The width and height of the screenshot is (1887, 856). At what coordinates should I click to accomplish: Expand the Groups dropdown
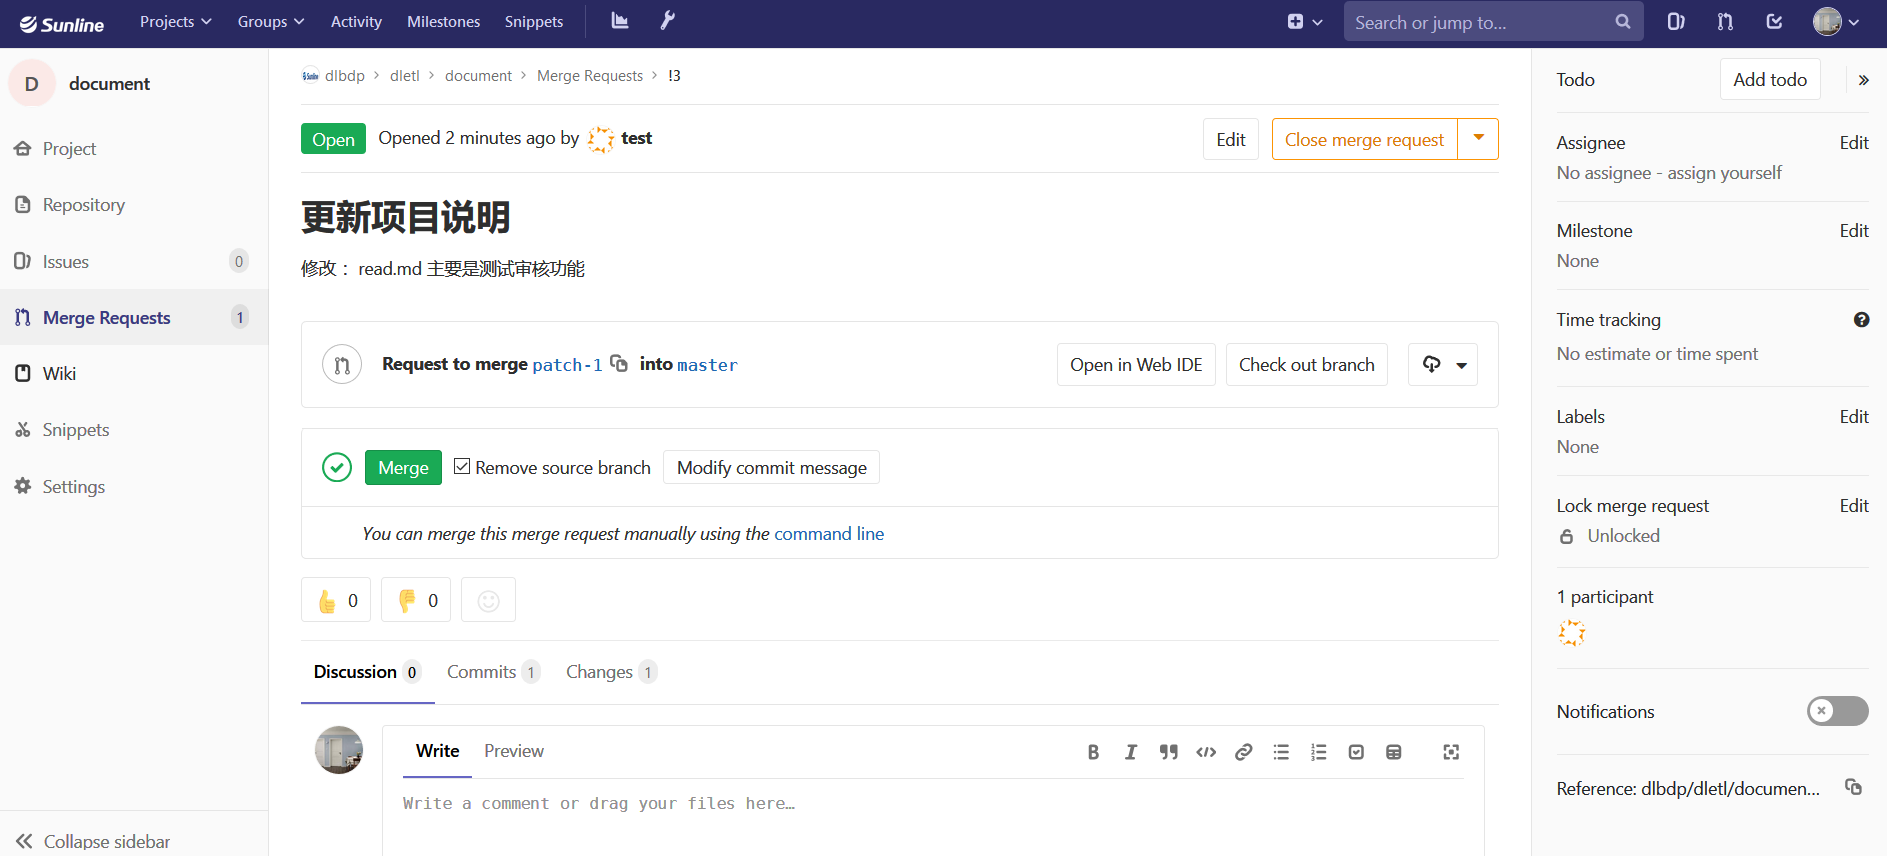tap(271, 21)
